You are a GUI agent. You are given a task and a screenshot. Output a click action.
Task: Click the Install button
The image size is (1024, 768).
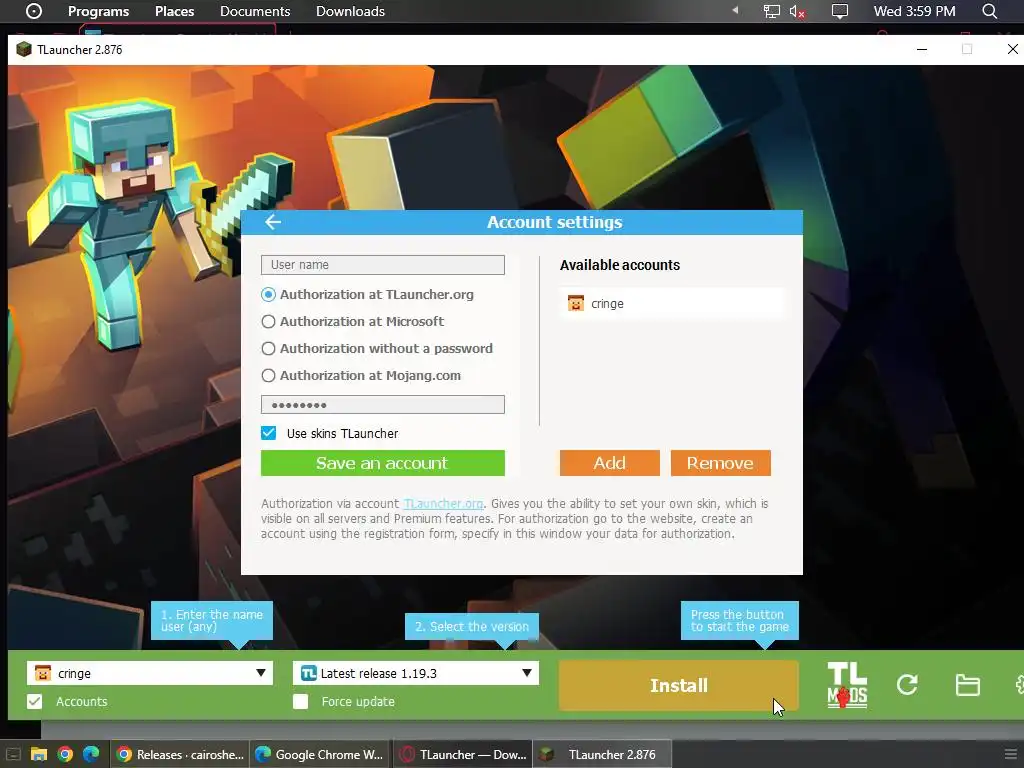coord(679,685)
